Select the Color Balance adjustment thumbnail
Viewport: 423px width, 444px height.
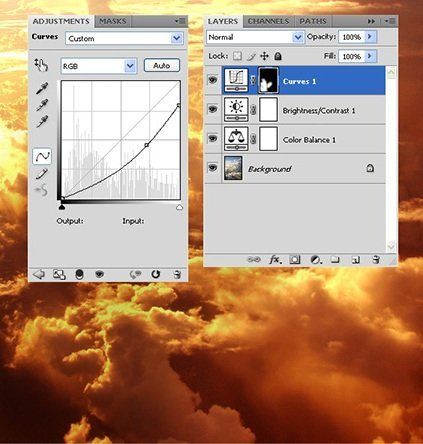point(236,139)
